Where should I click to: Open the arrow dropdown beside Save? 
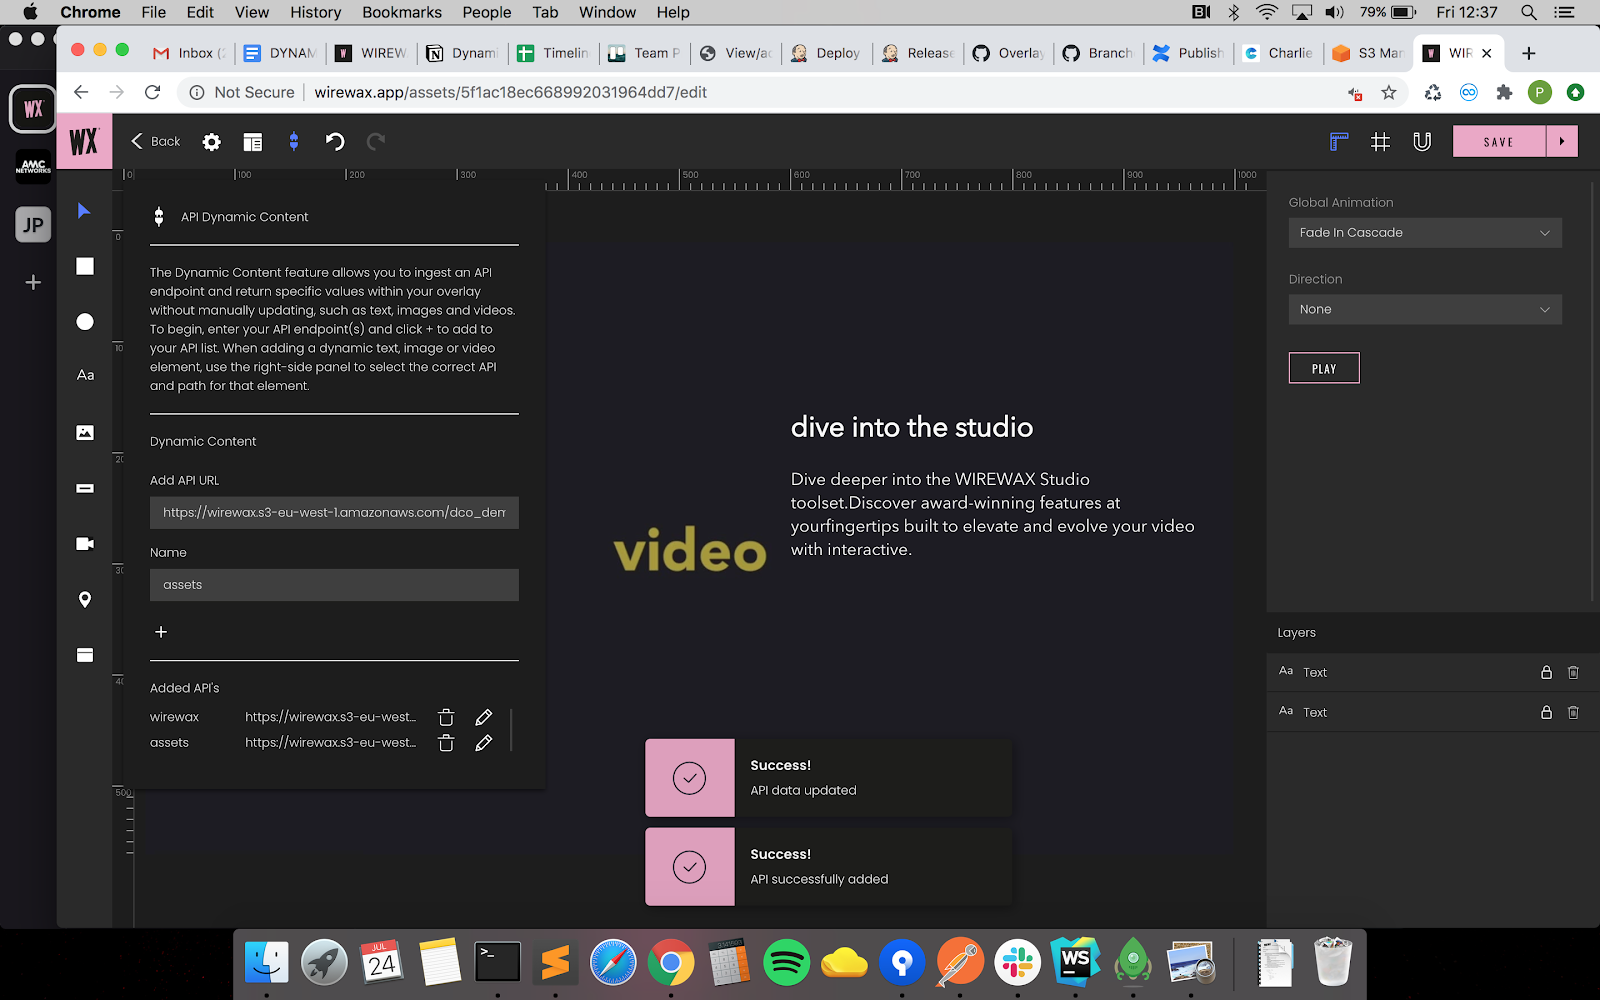click(1562, 142)
